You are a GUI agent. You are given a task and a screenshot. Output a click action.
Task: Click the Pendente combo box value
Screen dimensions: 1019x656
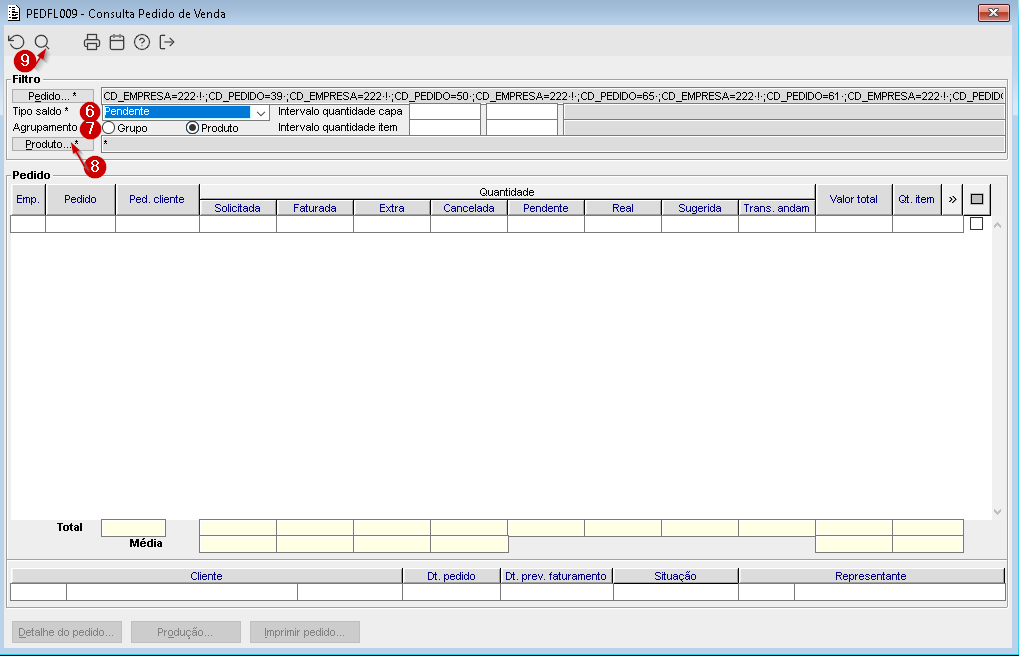pyautogui.click(x=177, y=112)
